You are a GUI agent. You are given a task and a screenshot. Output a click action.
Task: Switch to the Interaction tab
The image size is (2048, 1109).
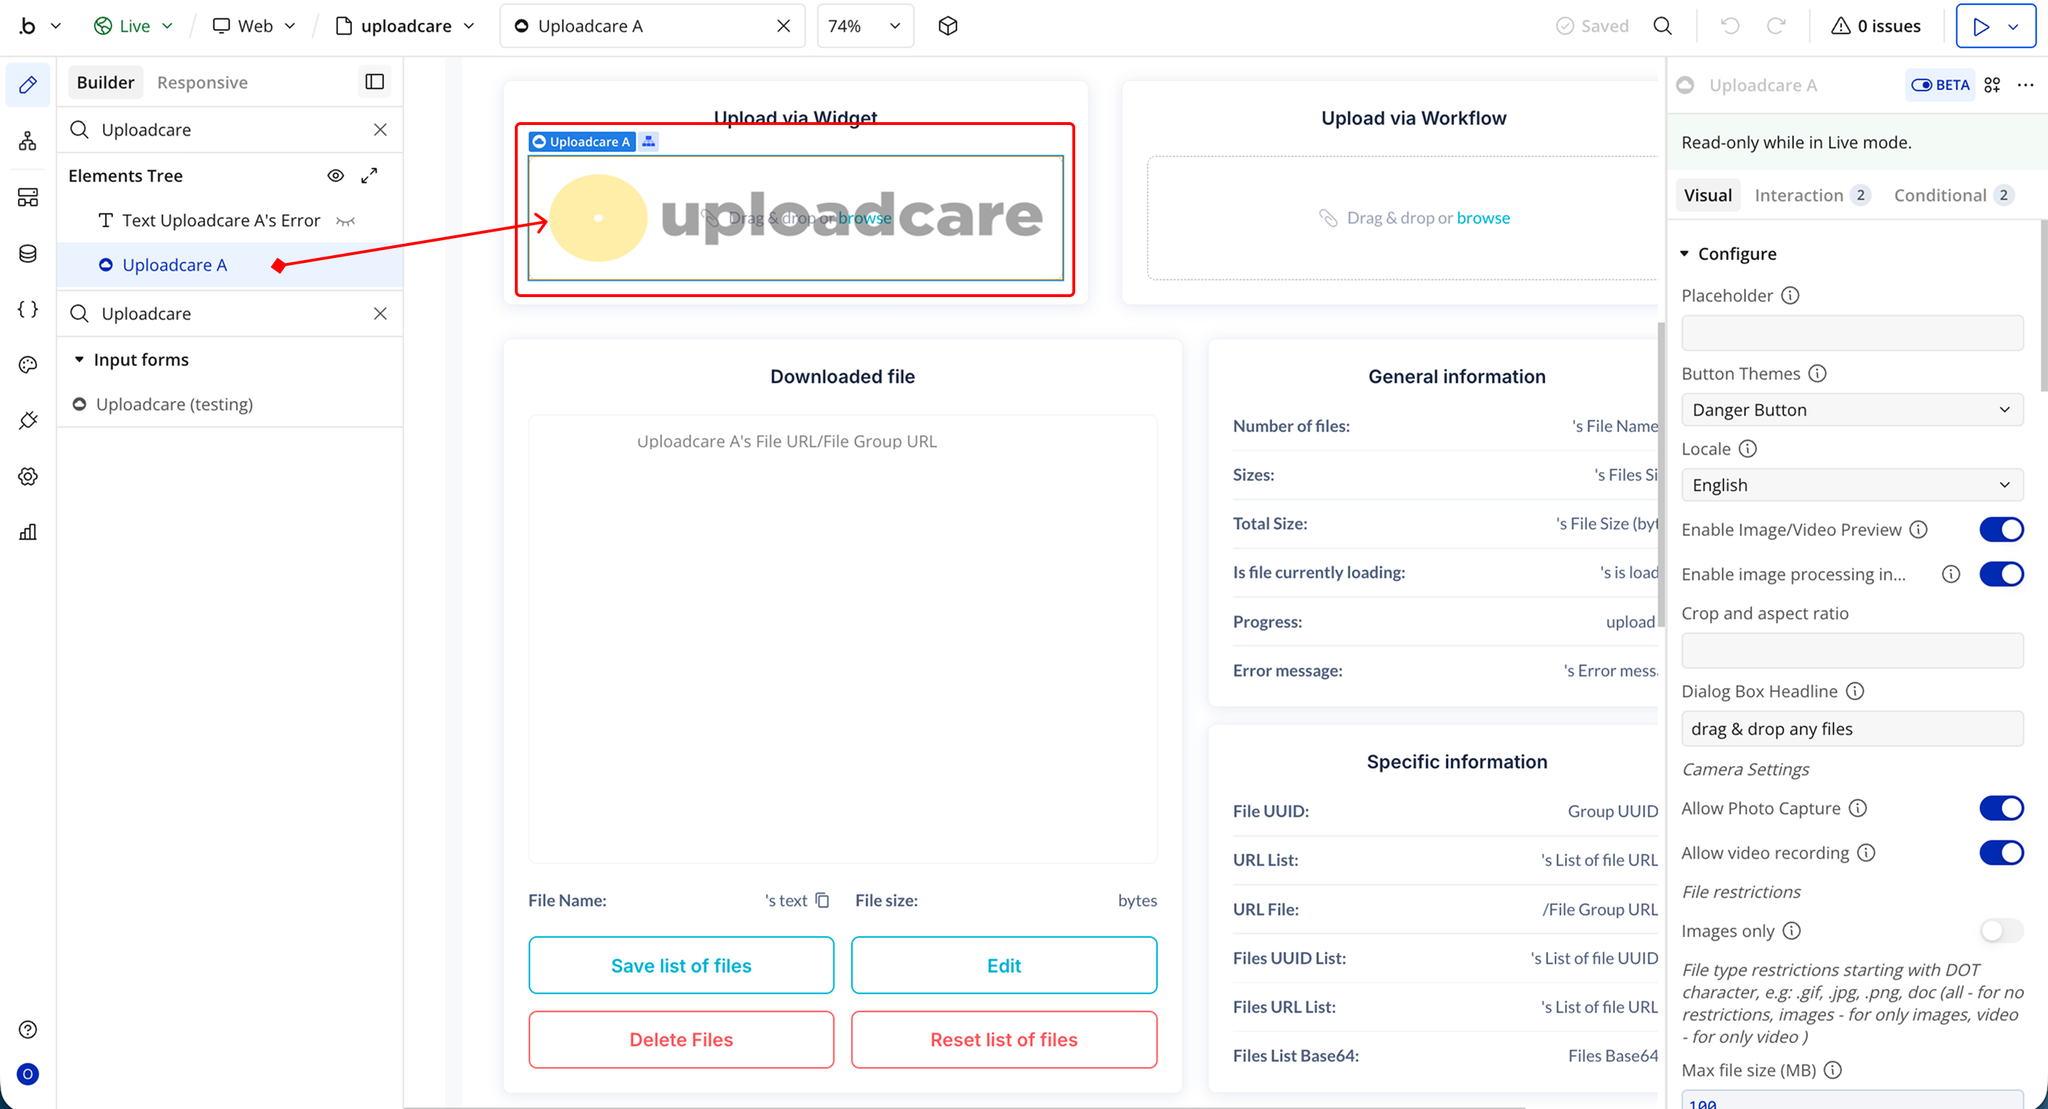coord(1811,195)
